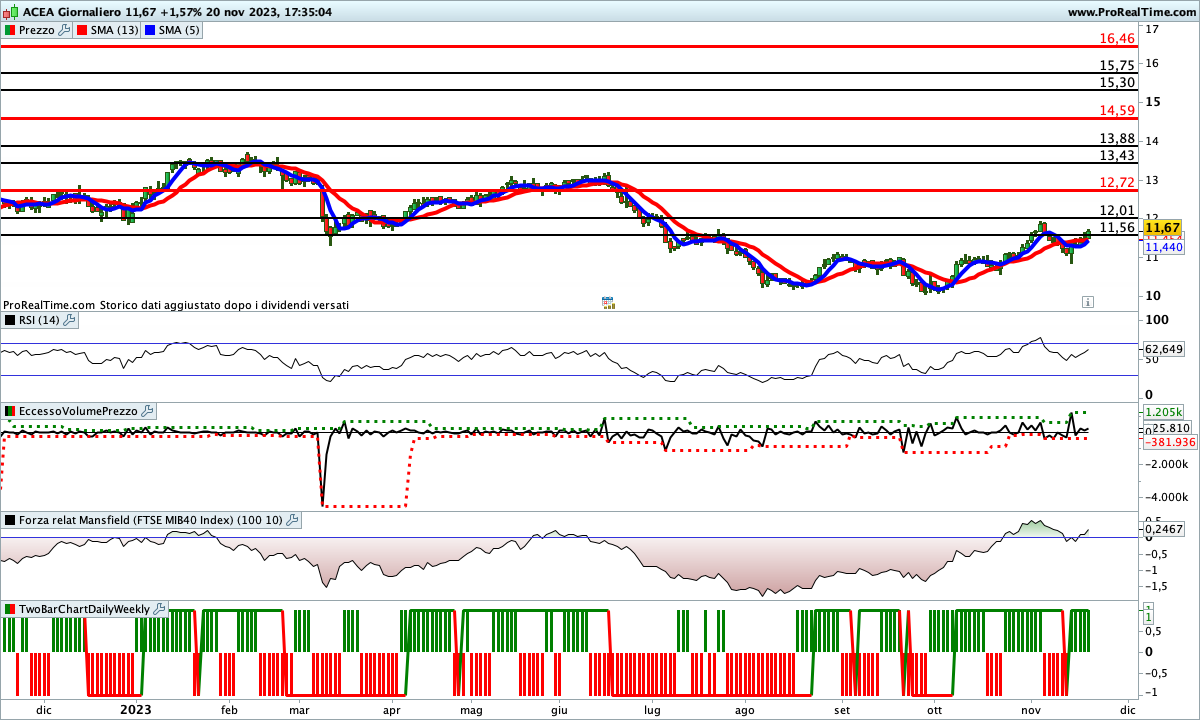Click the 0,2467 Mansfield value tag
The height and width of the screenshot is (720, 1200).
click(1163, 528)
